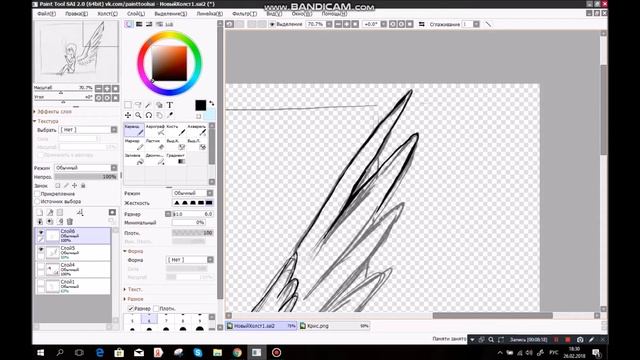
Task: Select the Кисть (Brush) tool
Action: point(176,130)
